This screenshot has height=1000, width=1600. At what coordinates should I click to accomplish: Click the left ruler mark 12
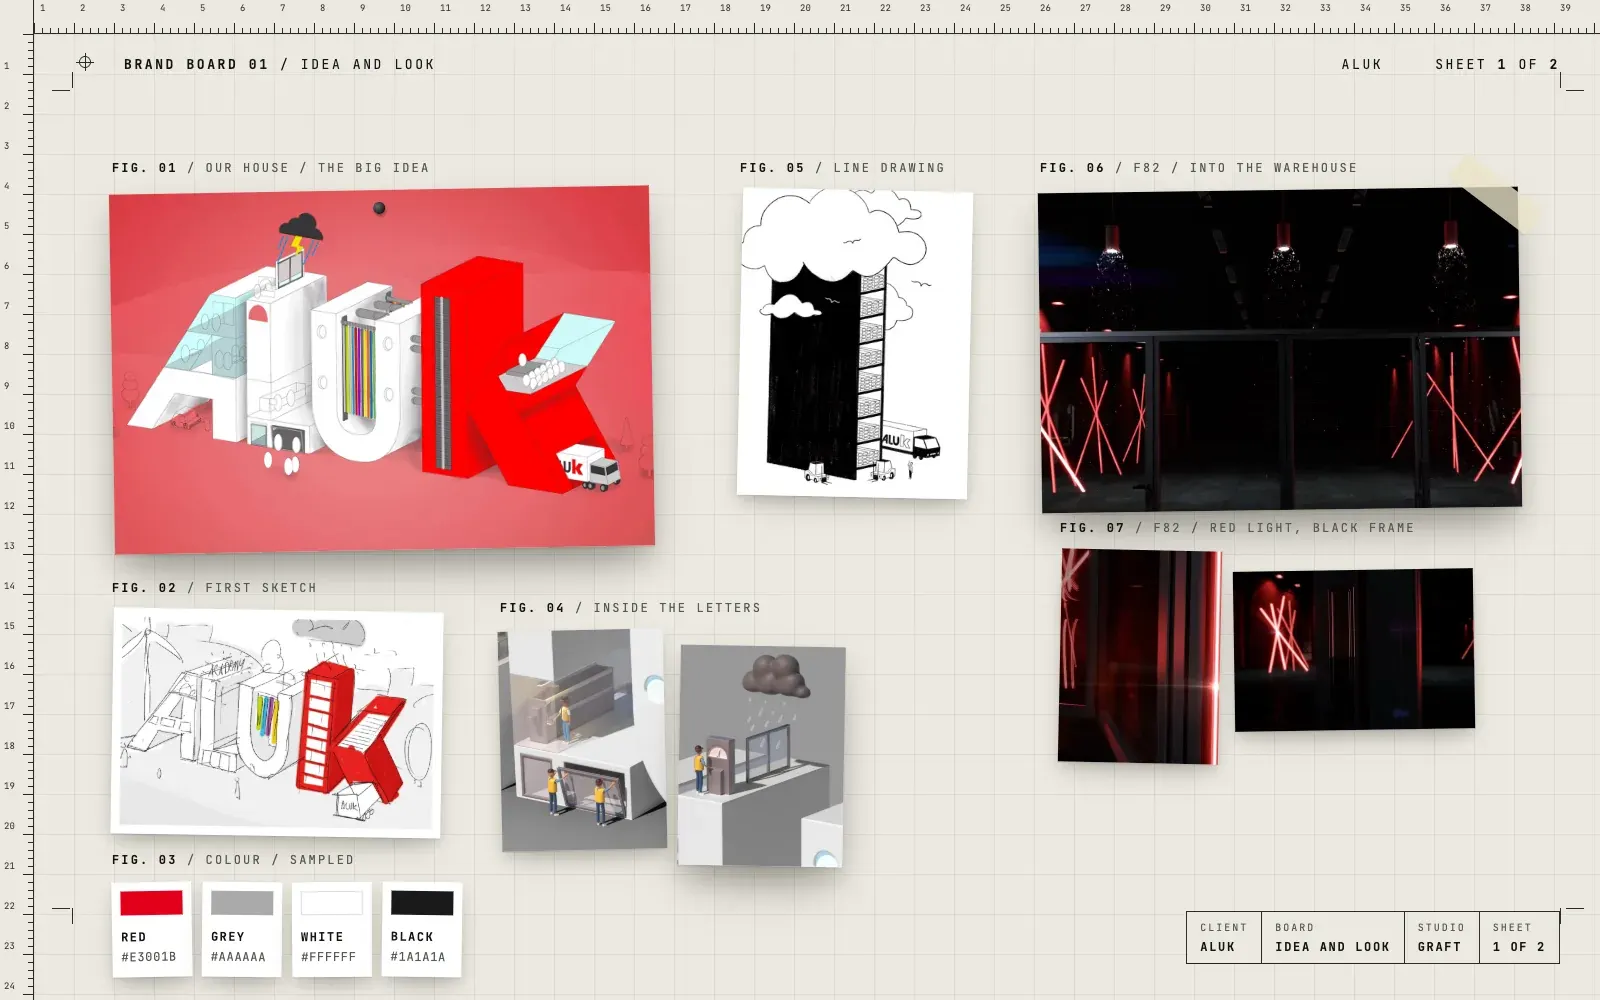tap(9, 506)
